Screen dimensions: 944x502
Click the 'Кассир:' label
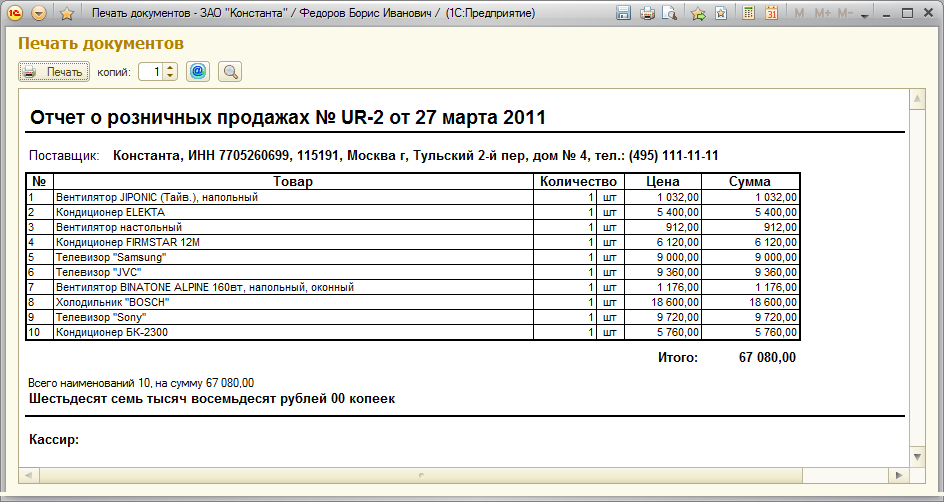coord(54,439)
